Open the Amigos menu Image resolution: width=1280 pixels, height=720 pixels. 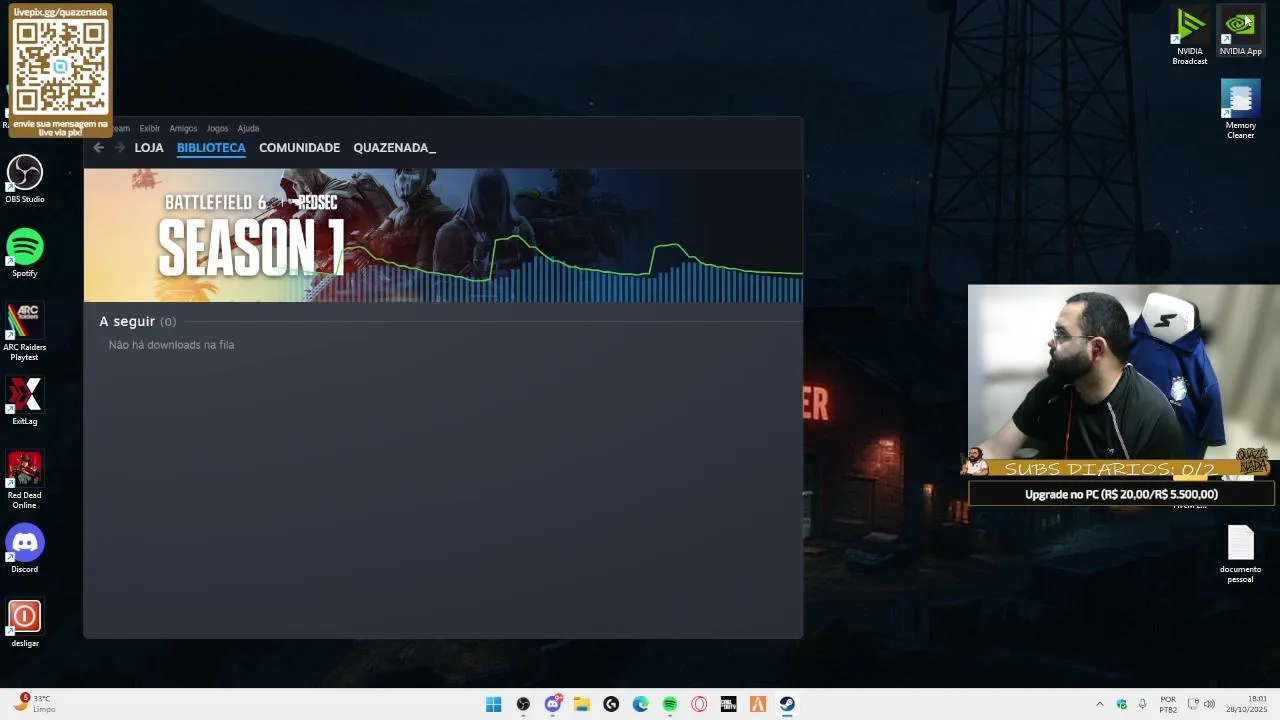click(x=183, y=128)
